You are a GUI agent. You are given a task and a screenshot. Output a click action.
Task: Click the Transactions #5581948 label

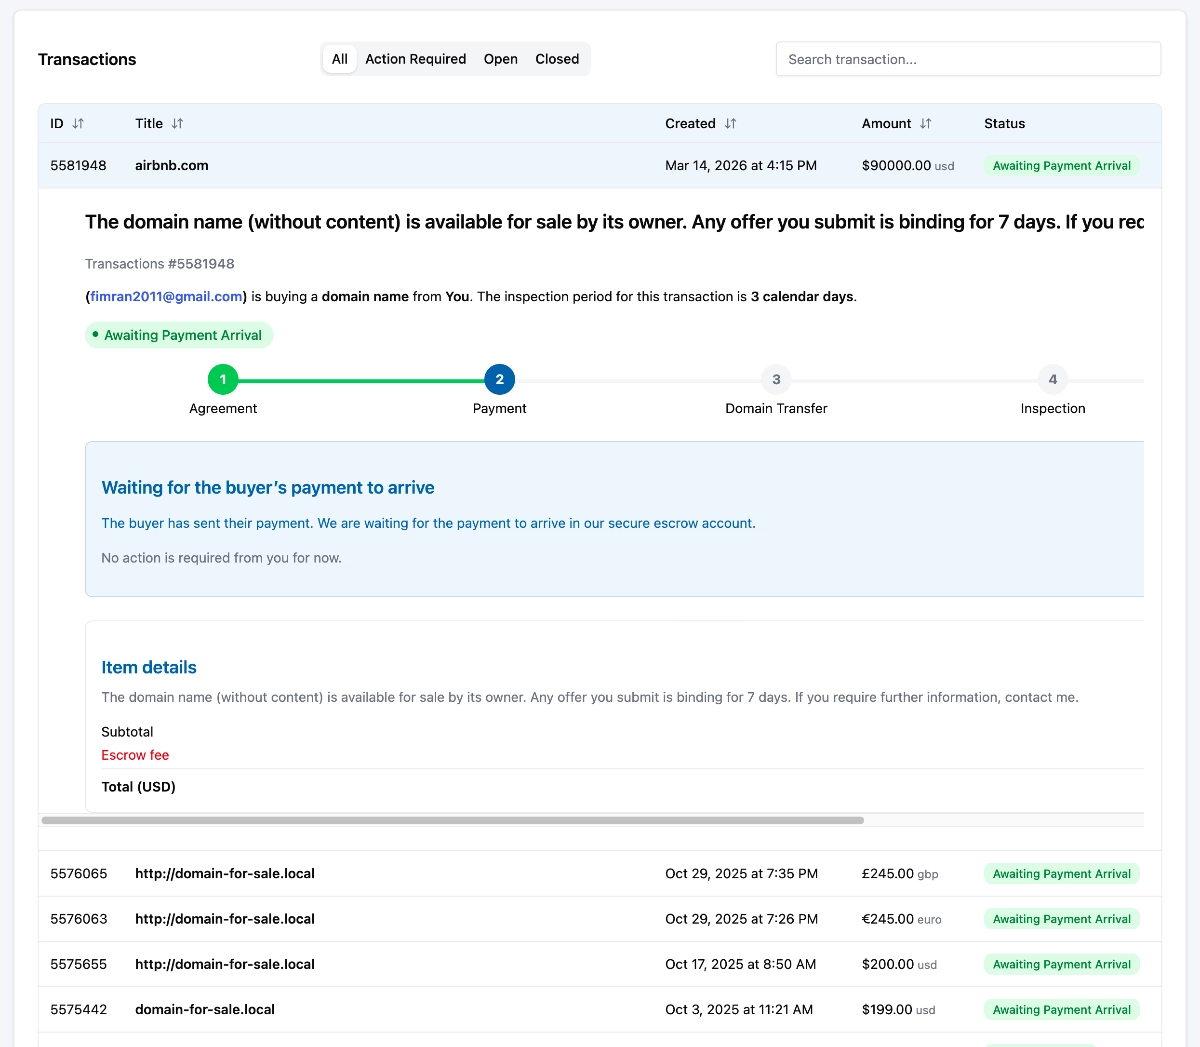(x=160, y=264)
